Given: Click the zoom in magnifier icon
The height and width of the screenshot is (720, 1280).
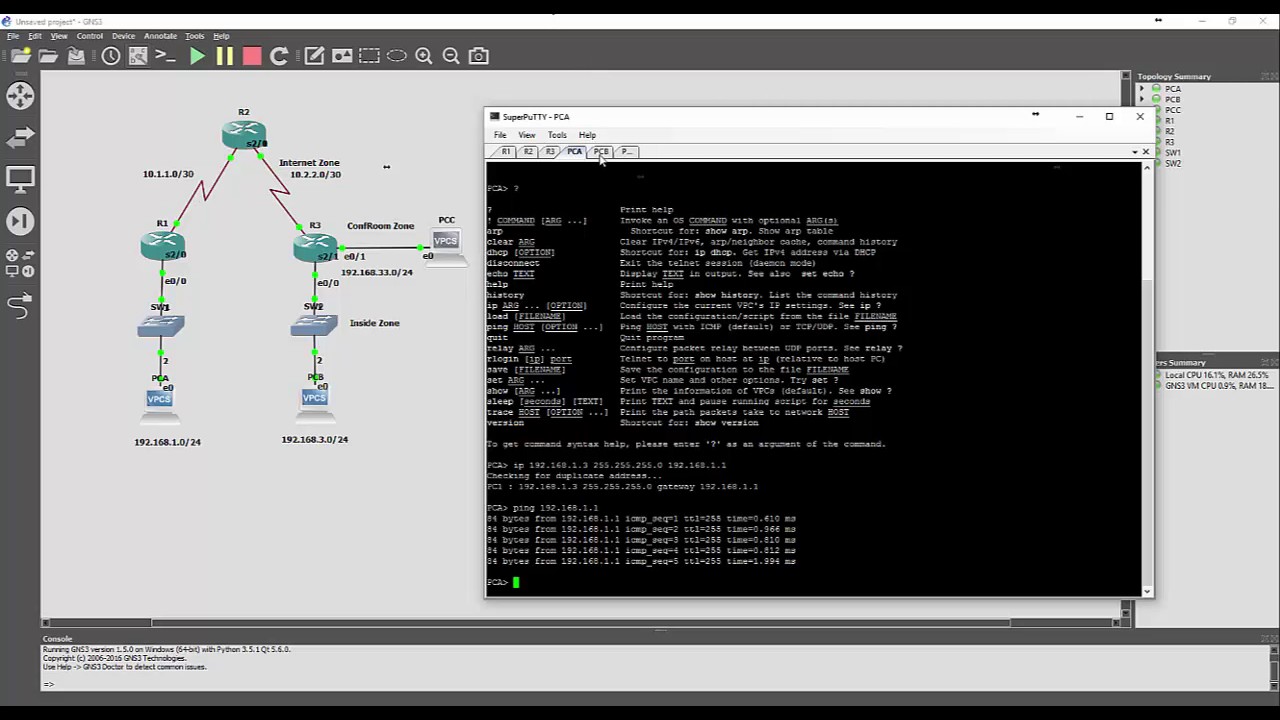Looking at the screenshot, I should (424, 57).
